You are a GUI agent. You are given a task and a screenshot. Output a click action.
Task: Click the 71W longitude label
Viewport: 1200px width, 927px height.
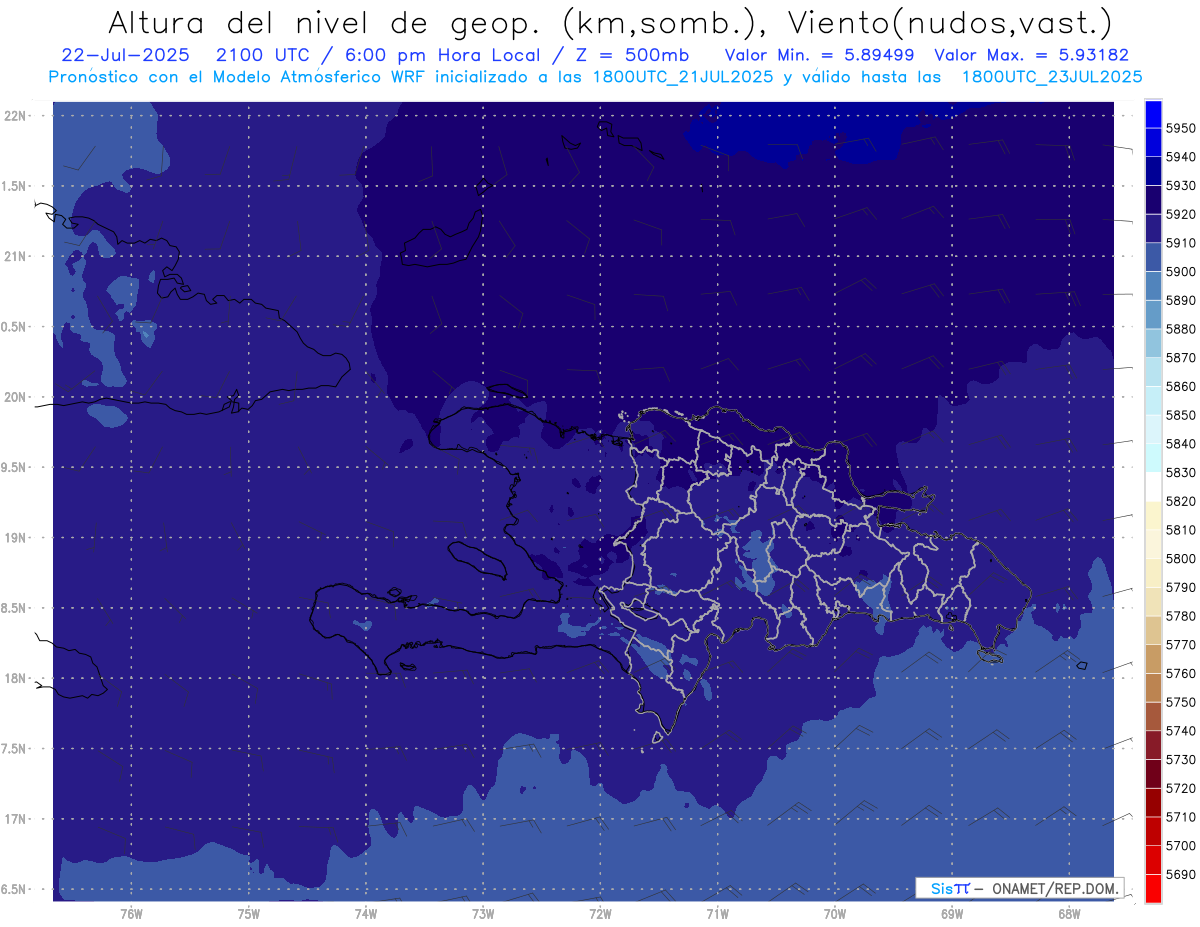pos(717,913)
